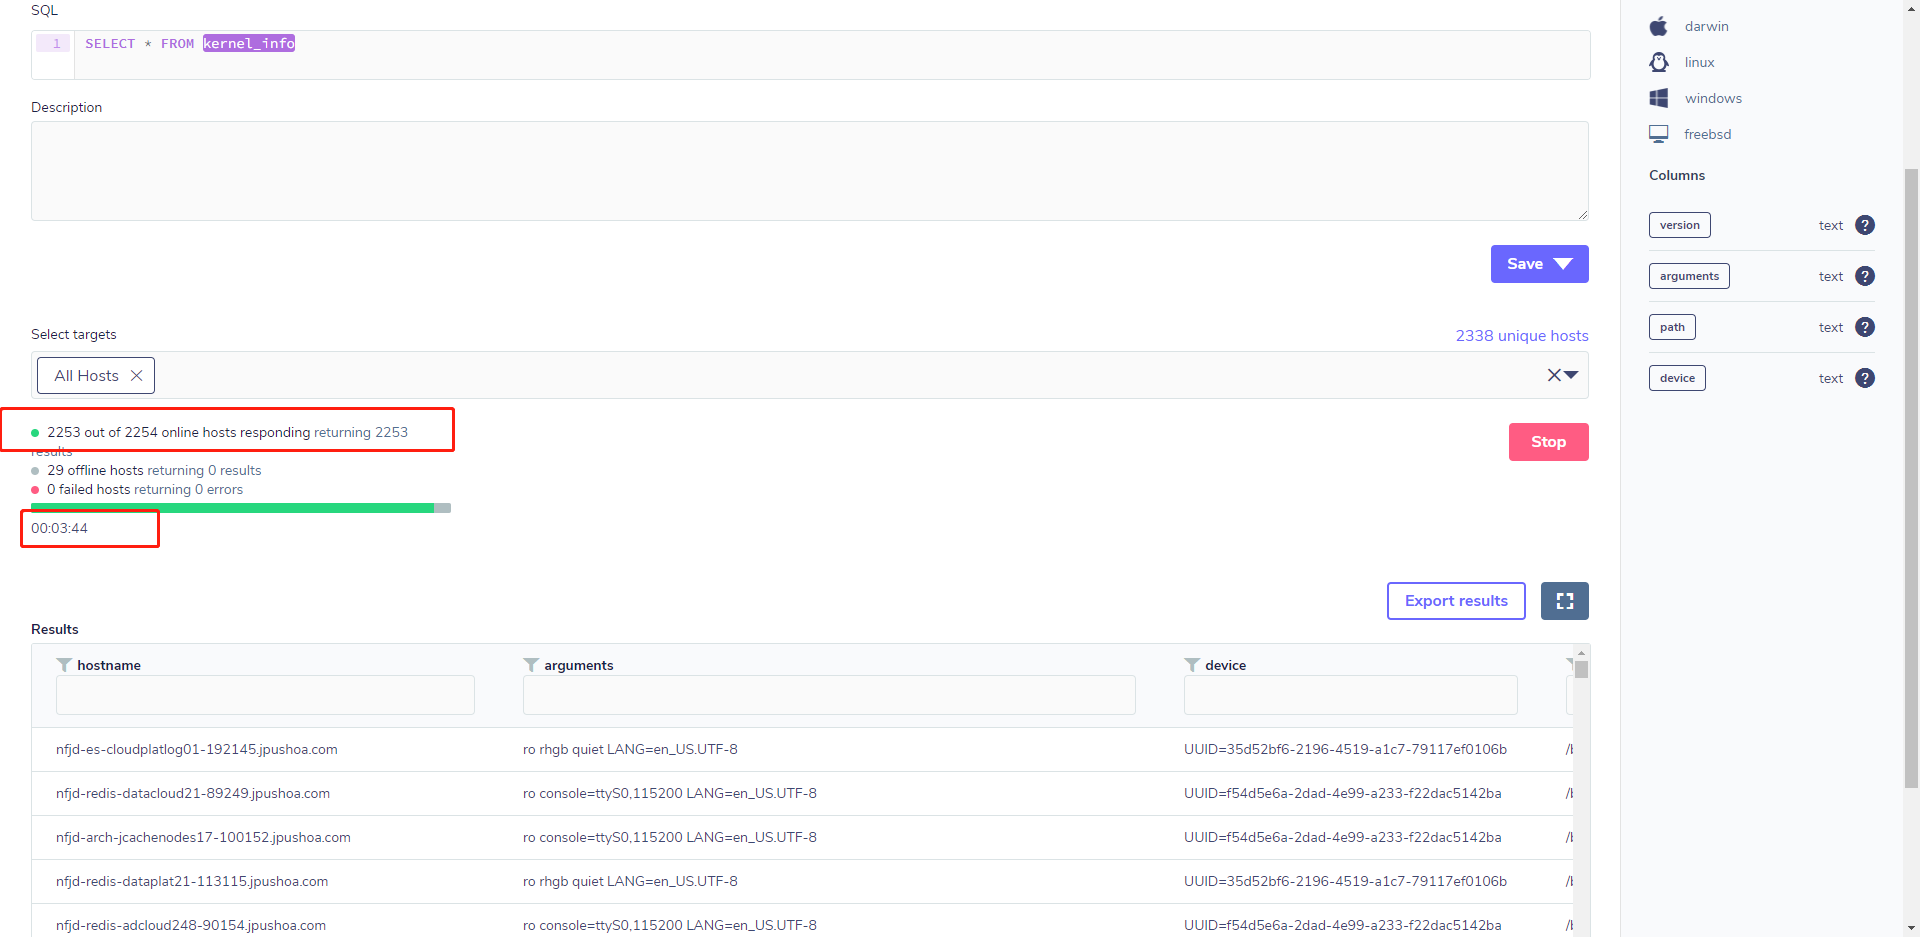Select the freebsd platform icon

point(1659,133)
